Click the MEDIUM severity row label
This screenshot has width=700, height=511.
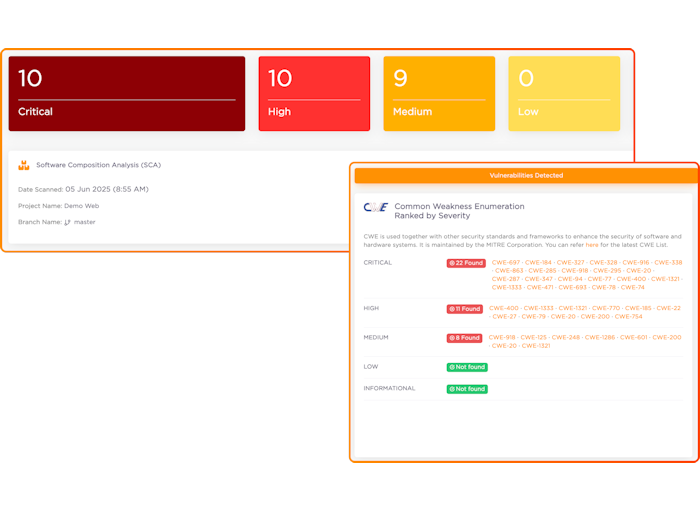click(x=376, y=337)
